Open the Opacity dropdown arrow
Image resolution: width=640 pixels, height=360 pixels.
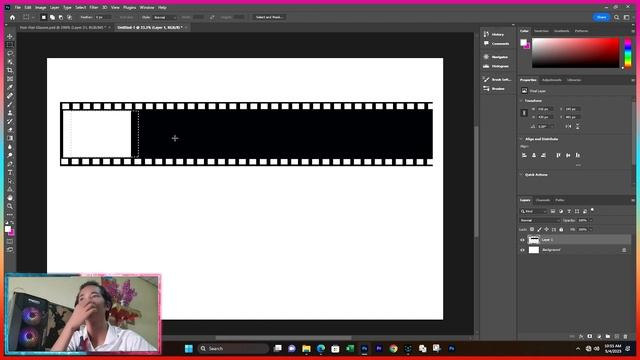(591, 220)
